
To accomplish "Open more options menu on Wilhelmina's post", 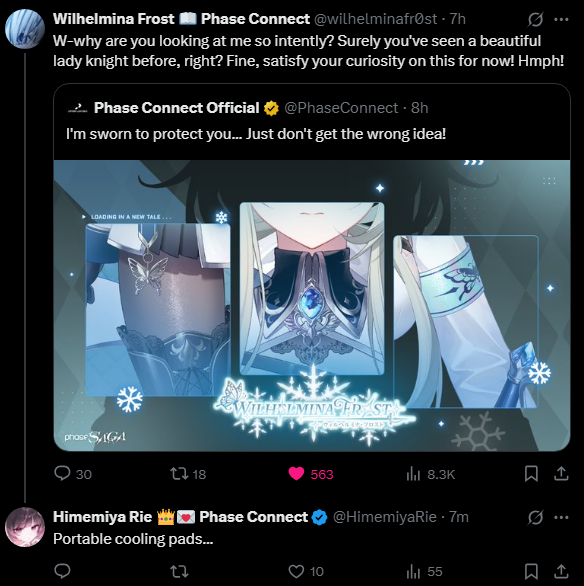I will coord(561,19).
